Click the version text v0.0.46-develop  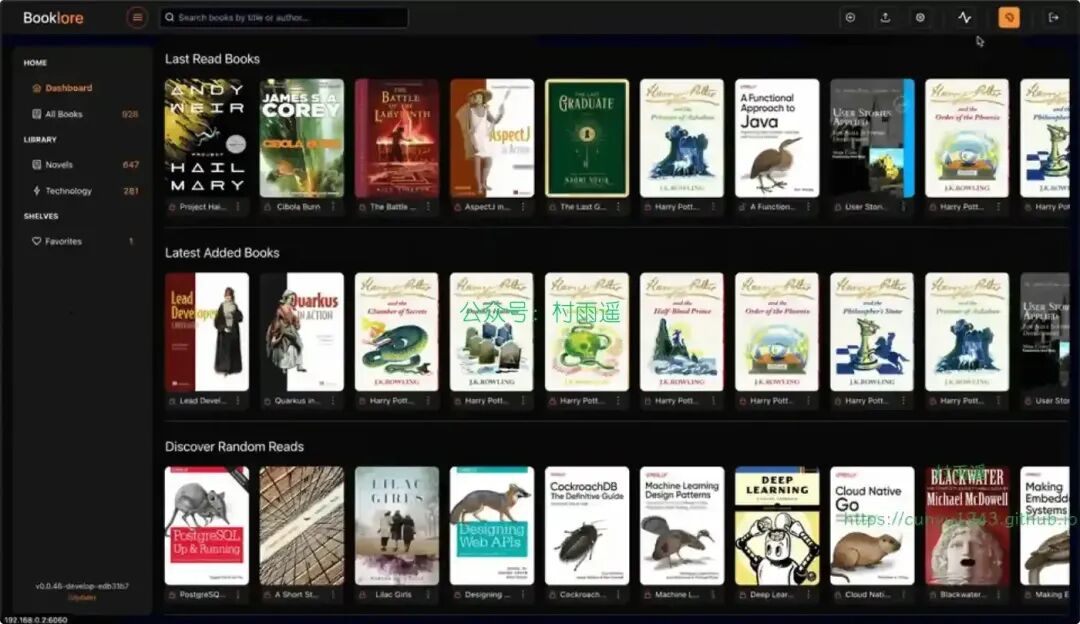(82, 586)
